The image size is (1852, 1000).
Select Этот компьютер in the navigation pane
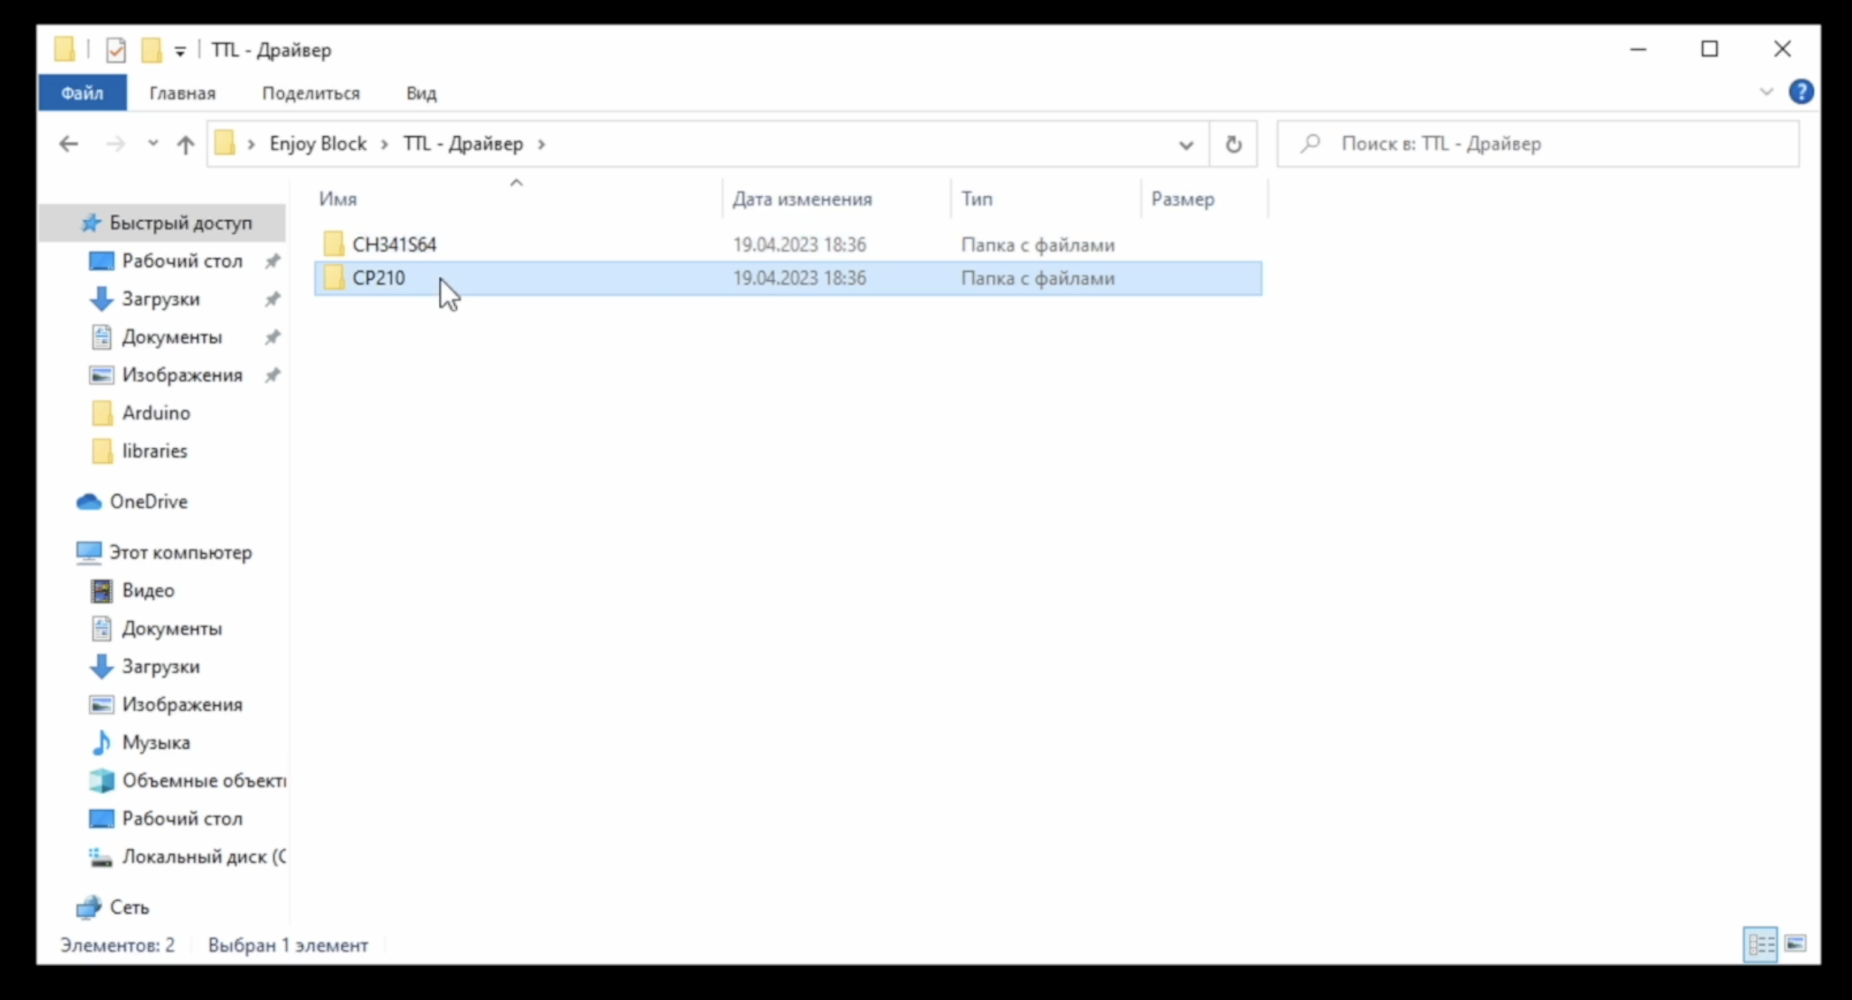[180, 552]
